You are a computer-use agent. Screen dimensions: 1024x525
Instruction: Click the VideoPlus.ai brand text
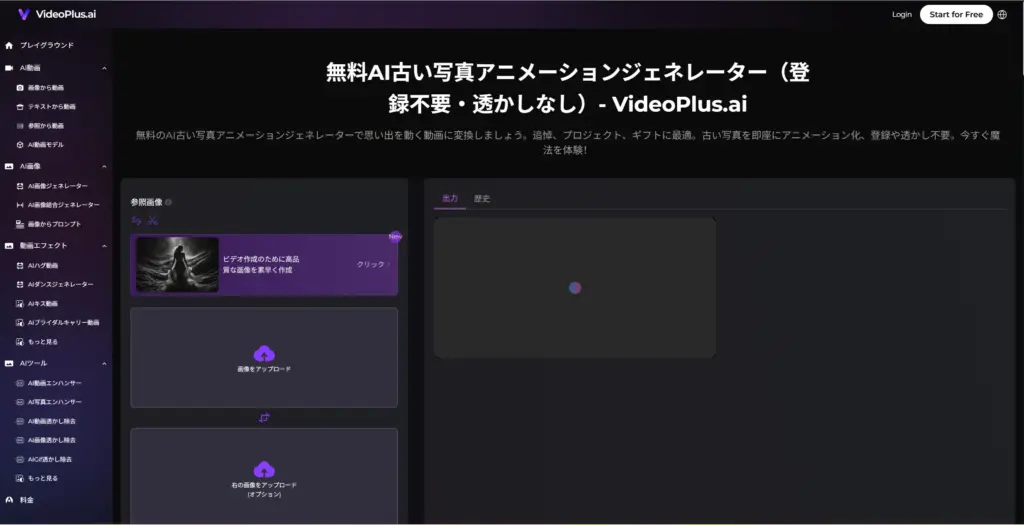tap(66, 14)
